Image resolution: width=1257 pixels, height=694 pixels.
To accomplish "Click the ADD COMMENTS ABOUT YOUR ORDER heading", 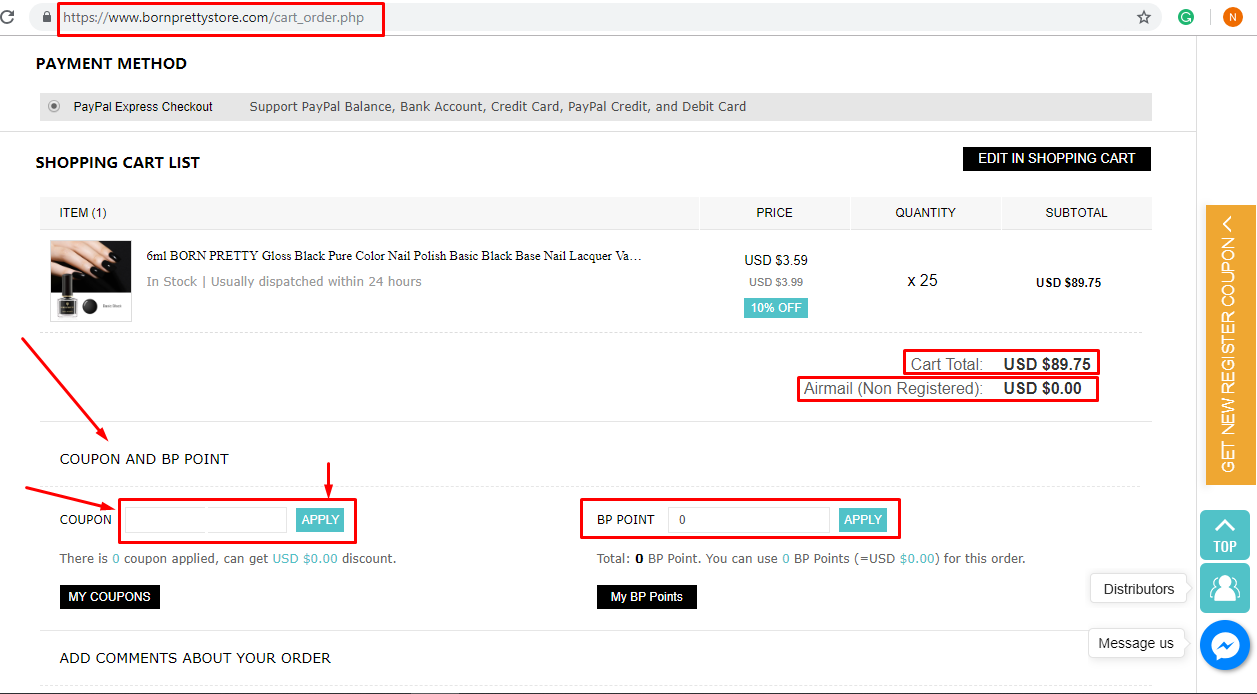I will pyautogui.click(x=195, y=658).
